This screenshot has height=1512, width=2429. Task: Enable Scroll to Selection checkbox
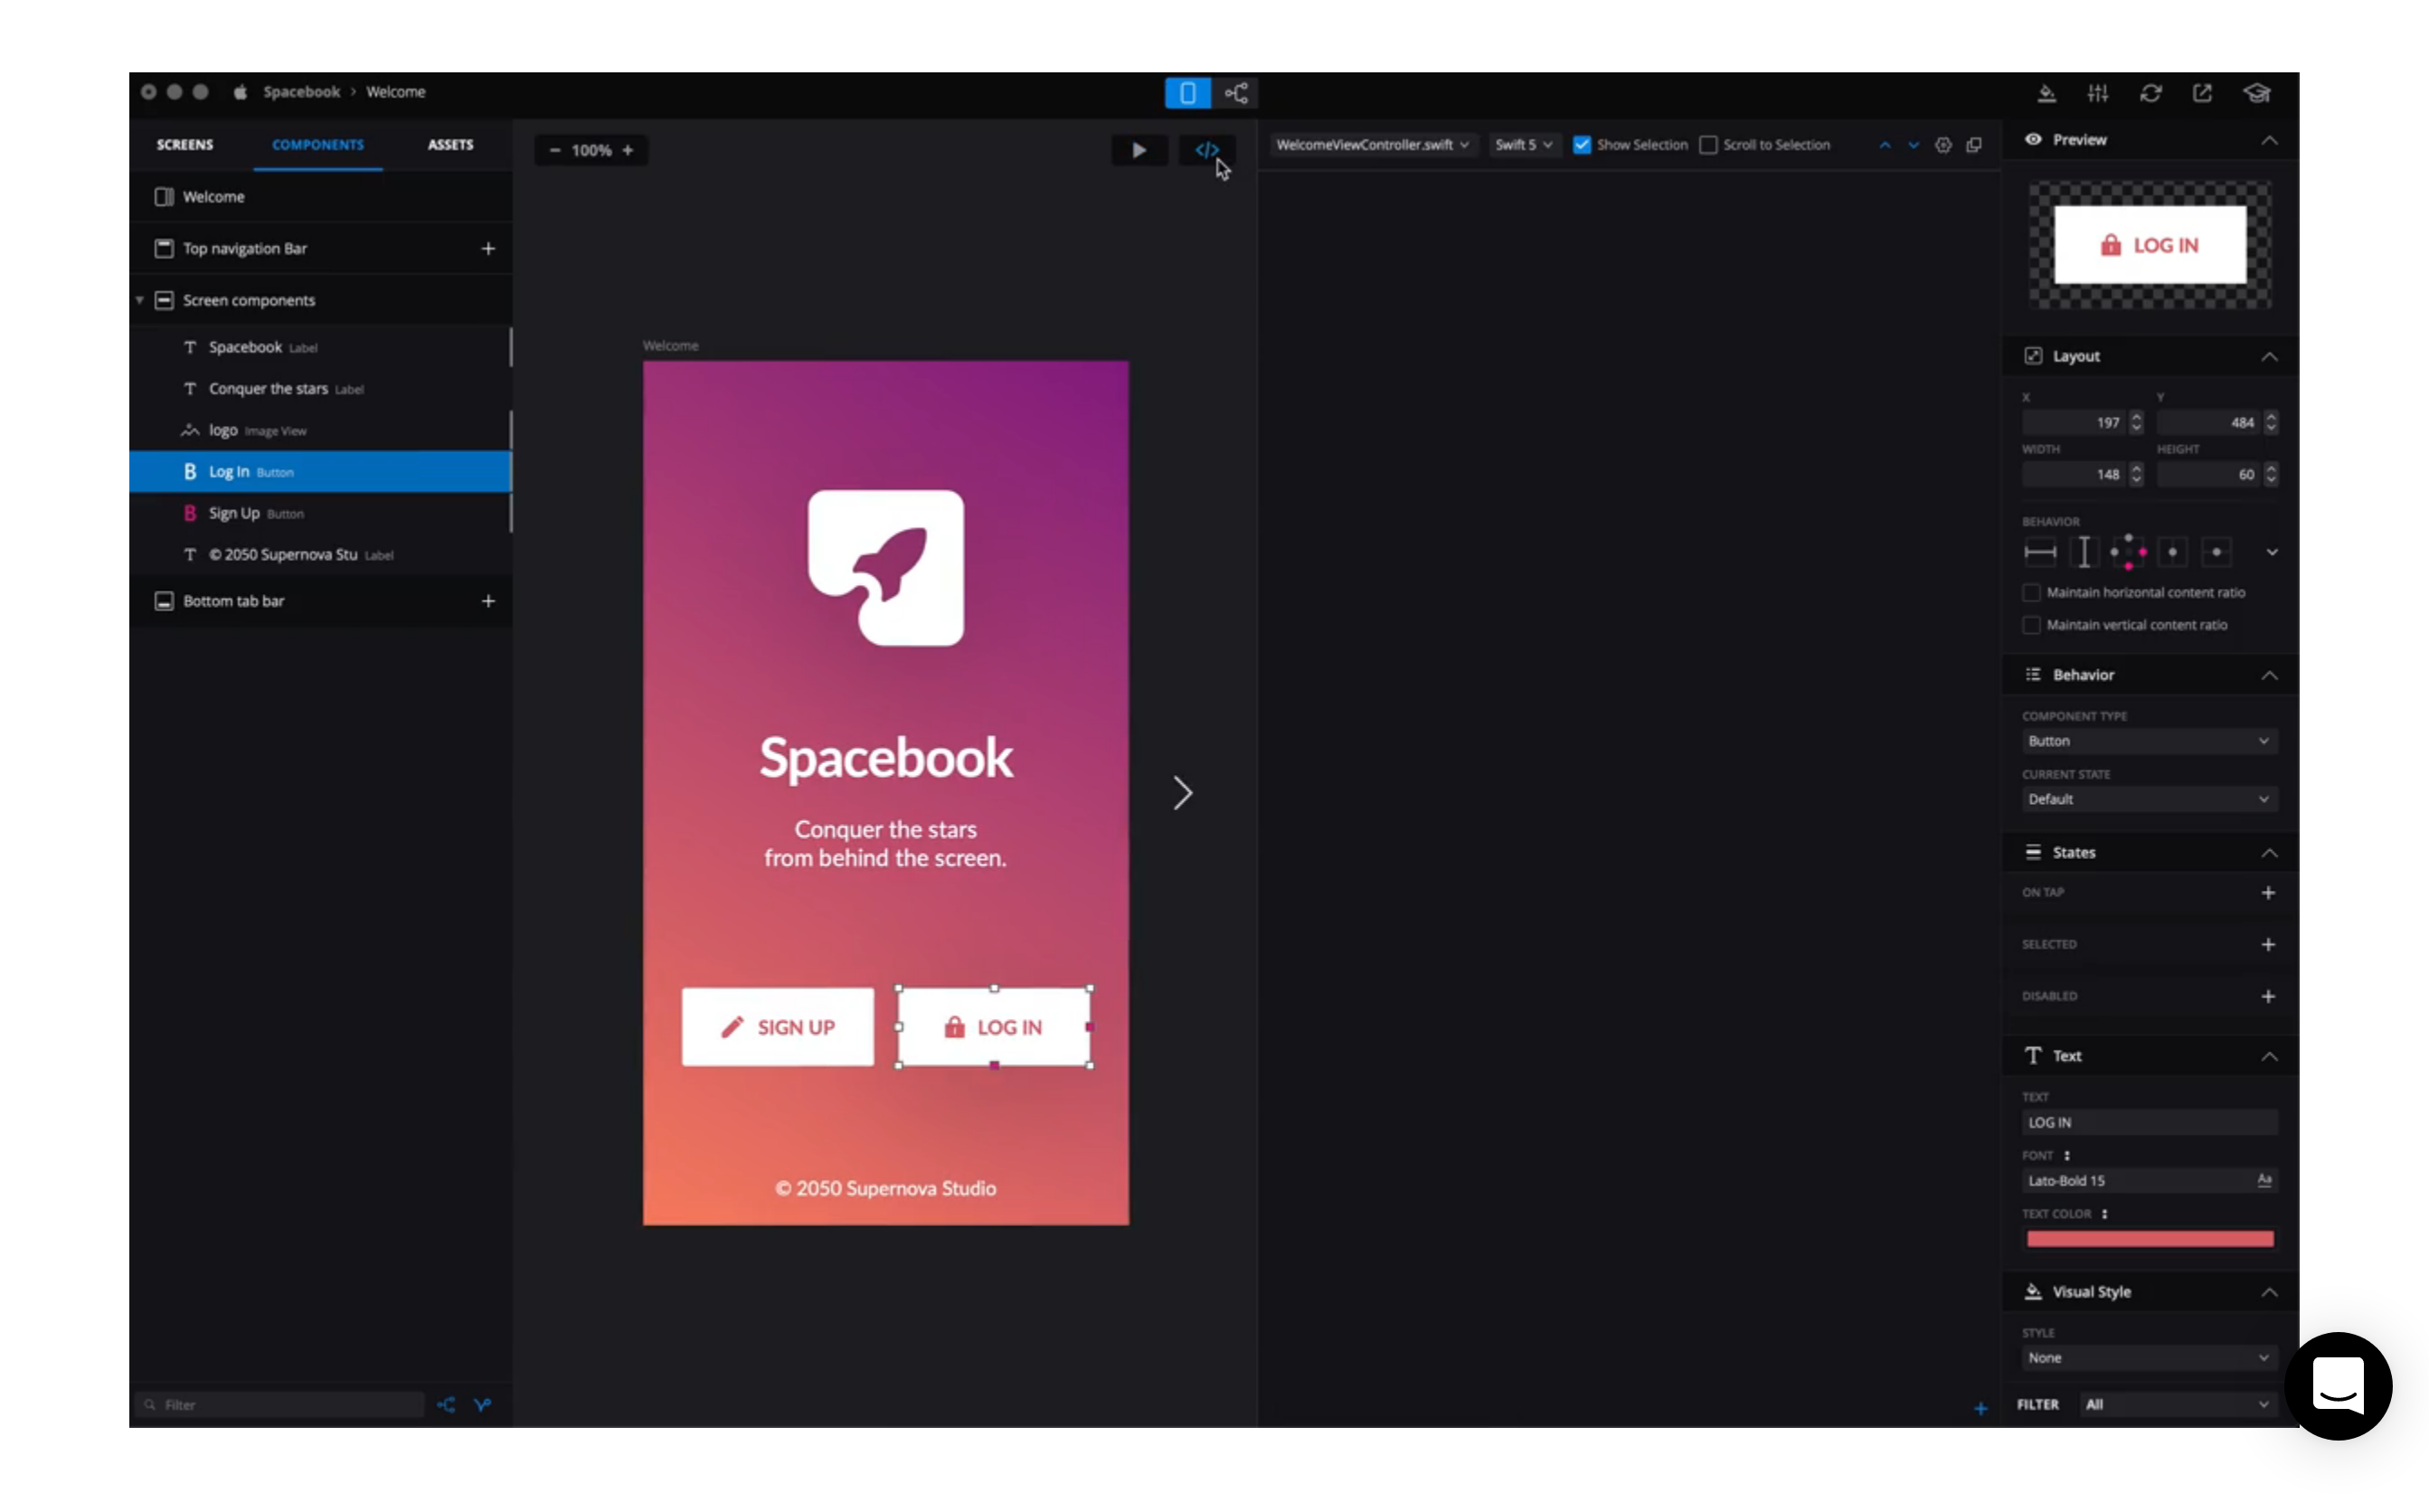point(1709,145)
